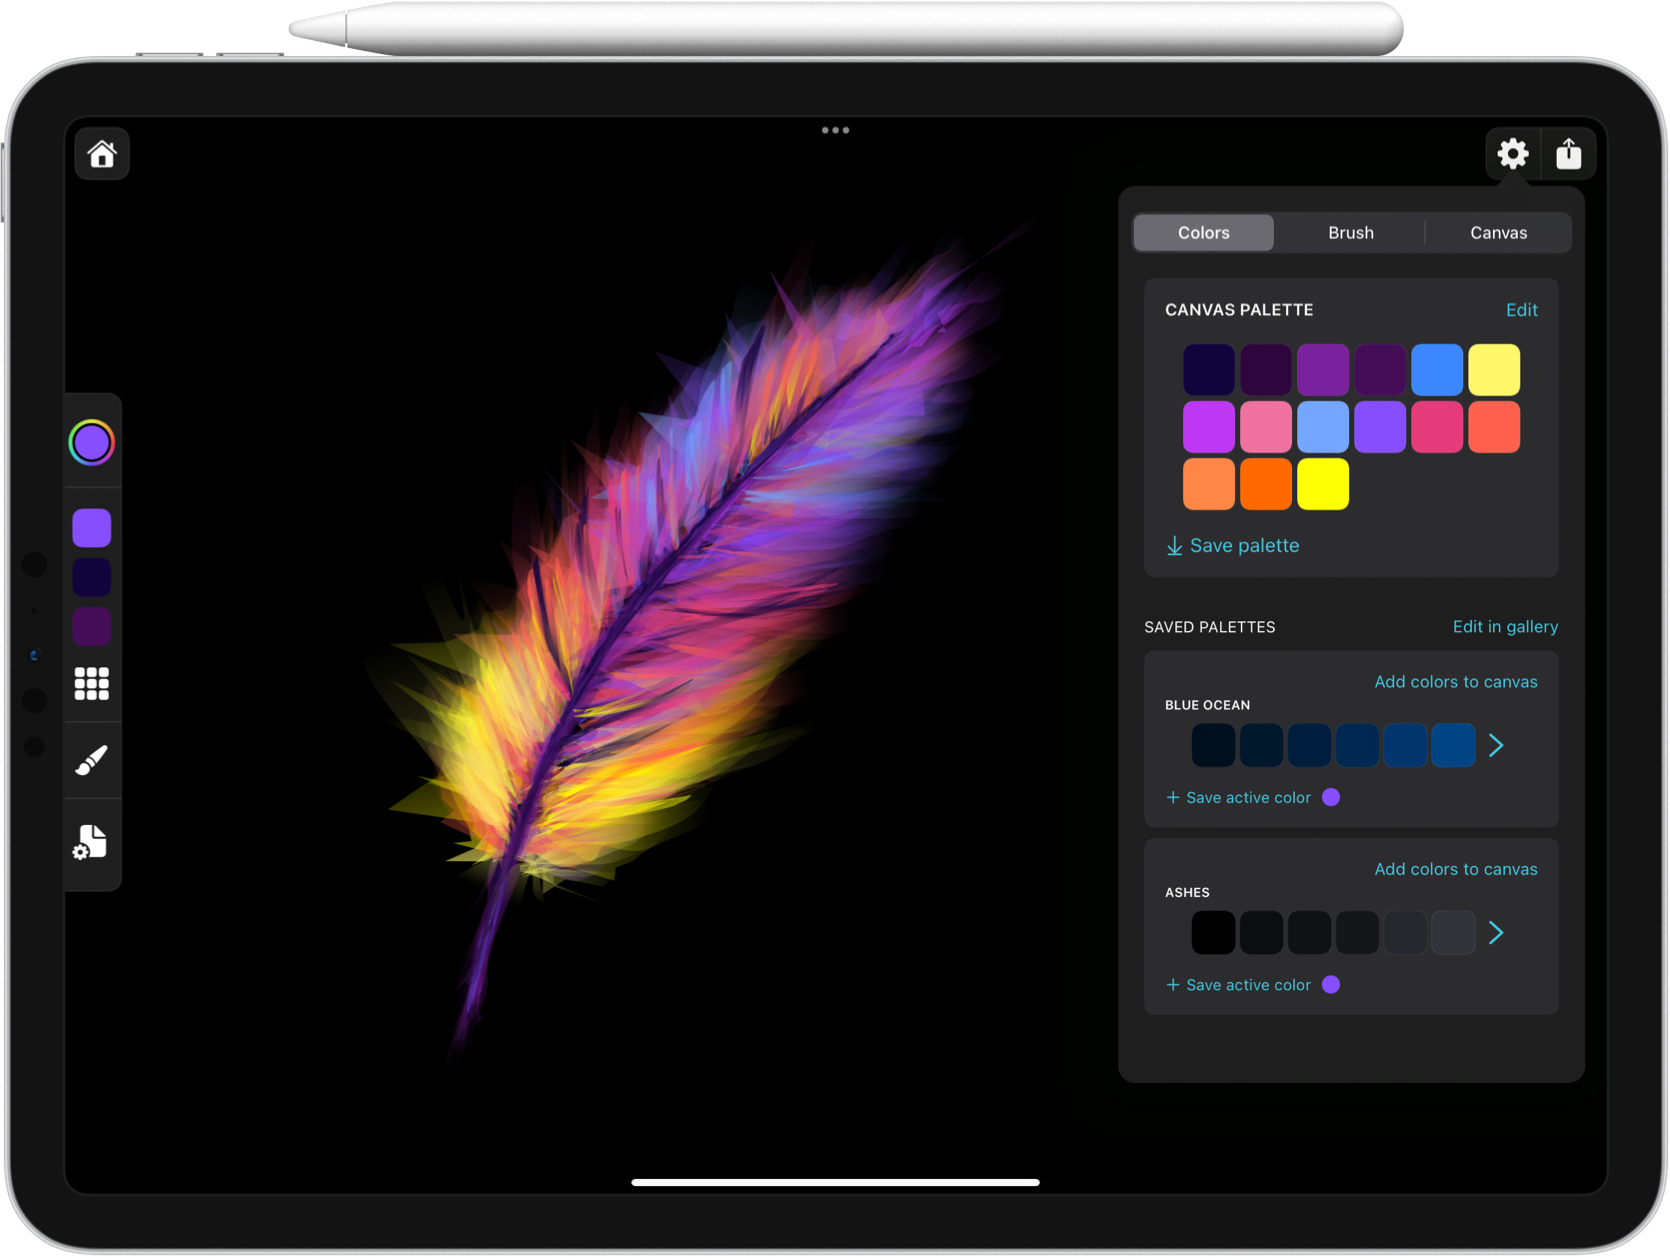1670x1258 pixels.
Task: Tap the share export icon
Action: [x=1568, y=154]
